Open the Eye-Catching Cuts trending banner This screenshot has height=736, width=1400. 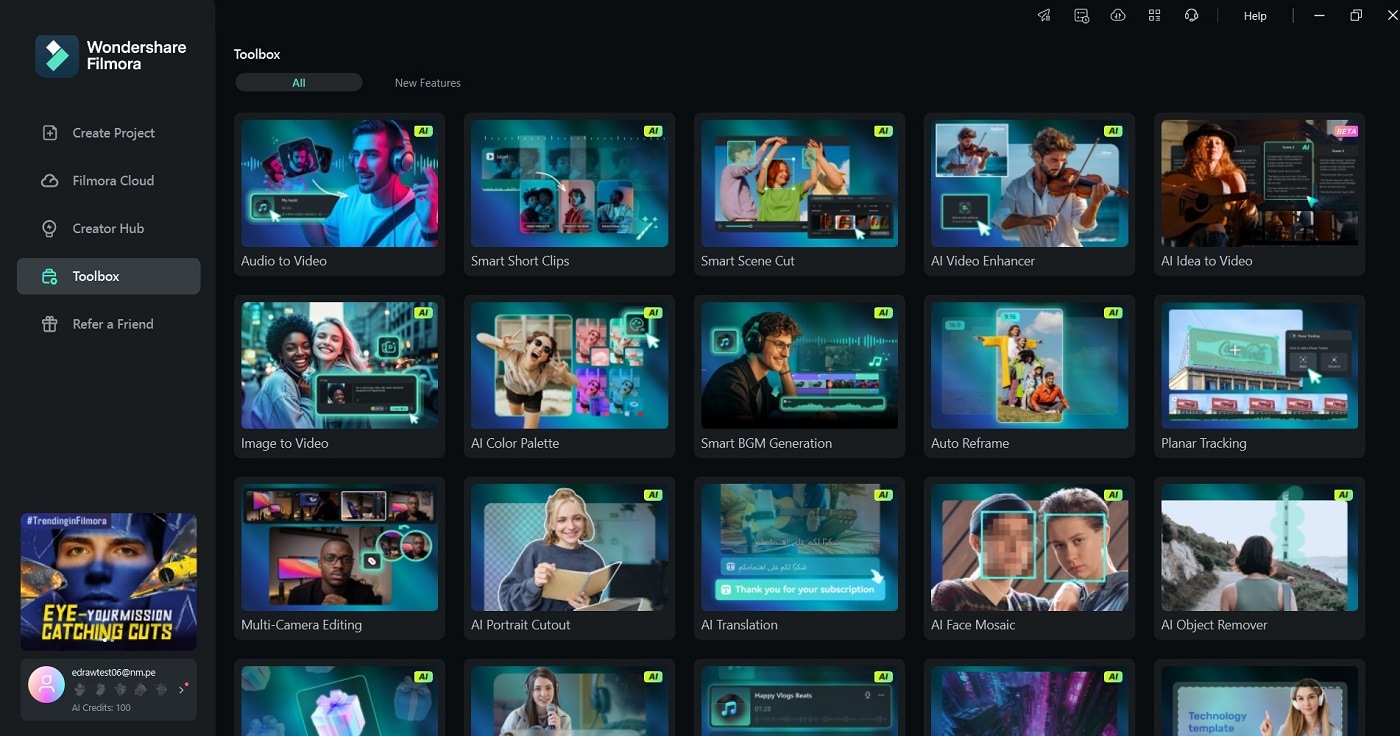[108, 582]
